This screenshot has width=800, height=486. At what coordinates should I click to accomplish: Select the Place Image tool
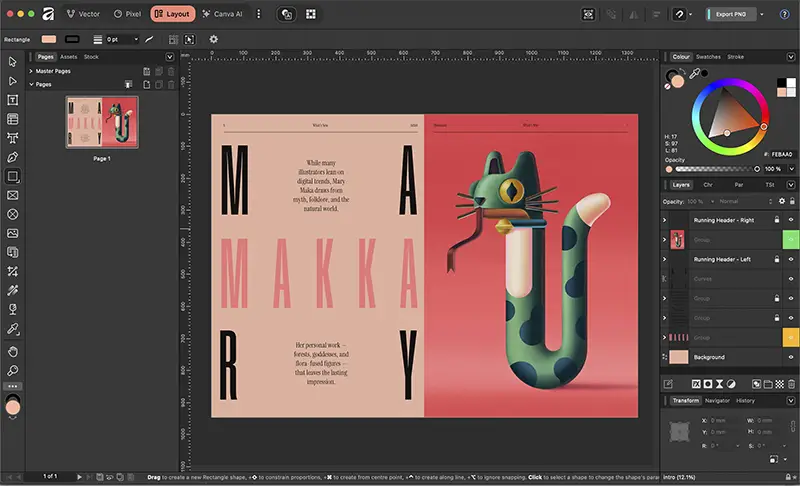13,233
